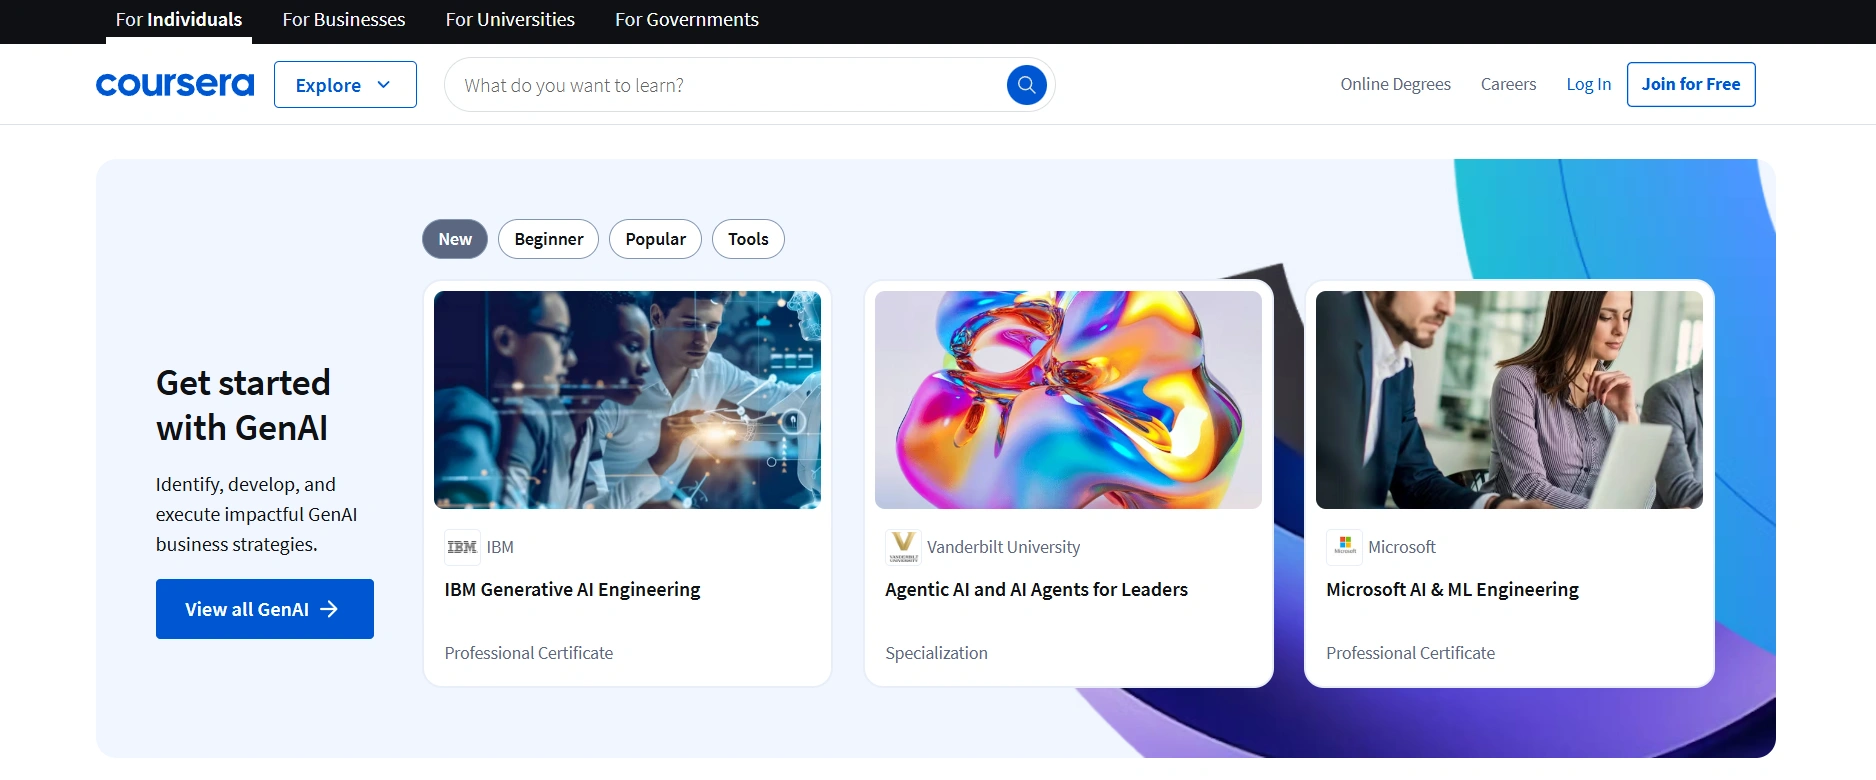The image size is (1876, 780).
Task: Select the New filter chip
Action: (x=455, y=239)
